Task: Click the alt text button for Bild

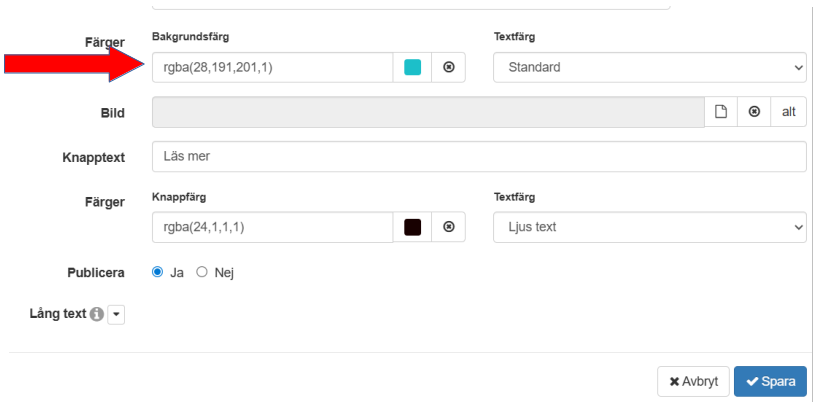Action: [x=789, y=112]
